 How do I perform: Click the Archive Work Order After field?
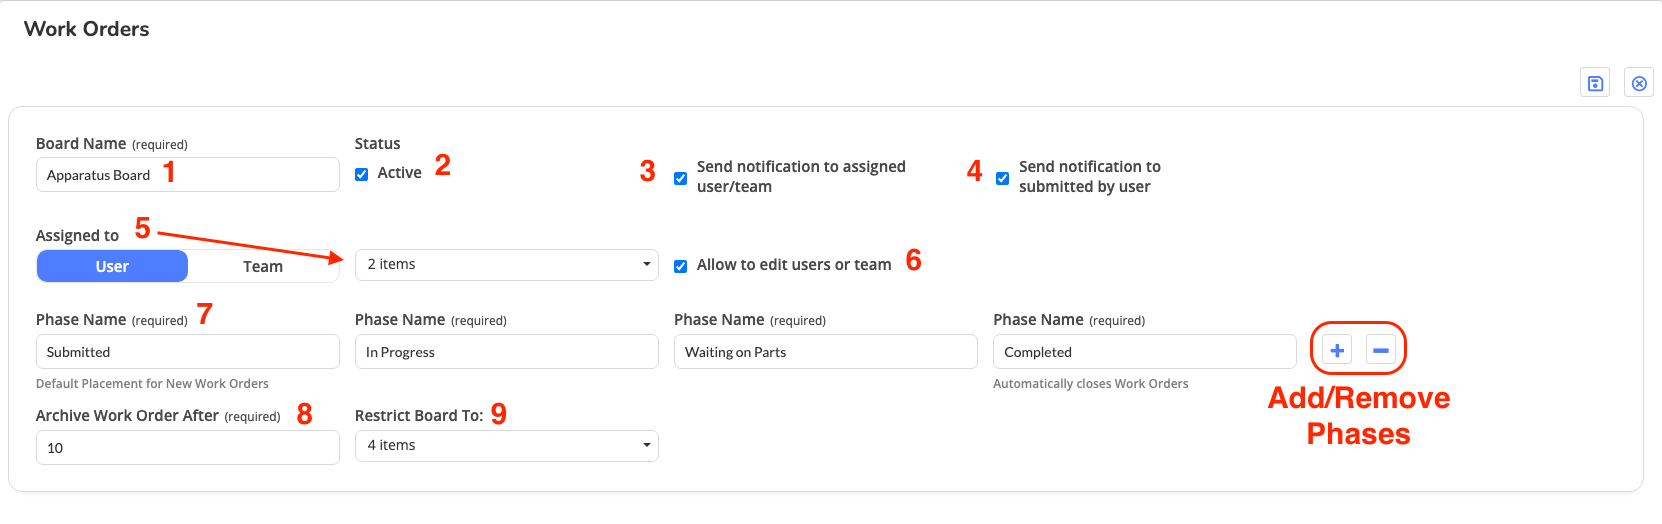coord(188,448)
